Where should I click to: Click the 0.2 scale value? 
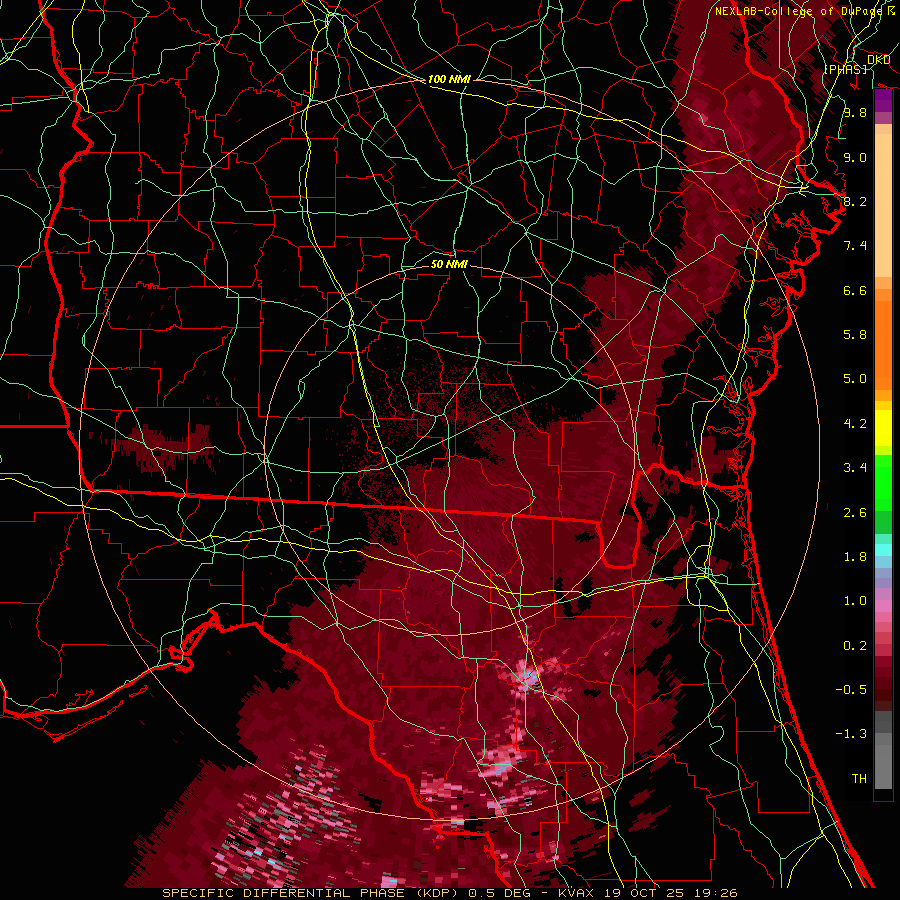855,646
